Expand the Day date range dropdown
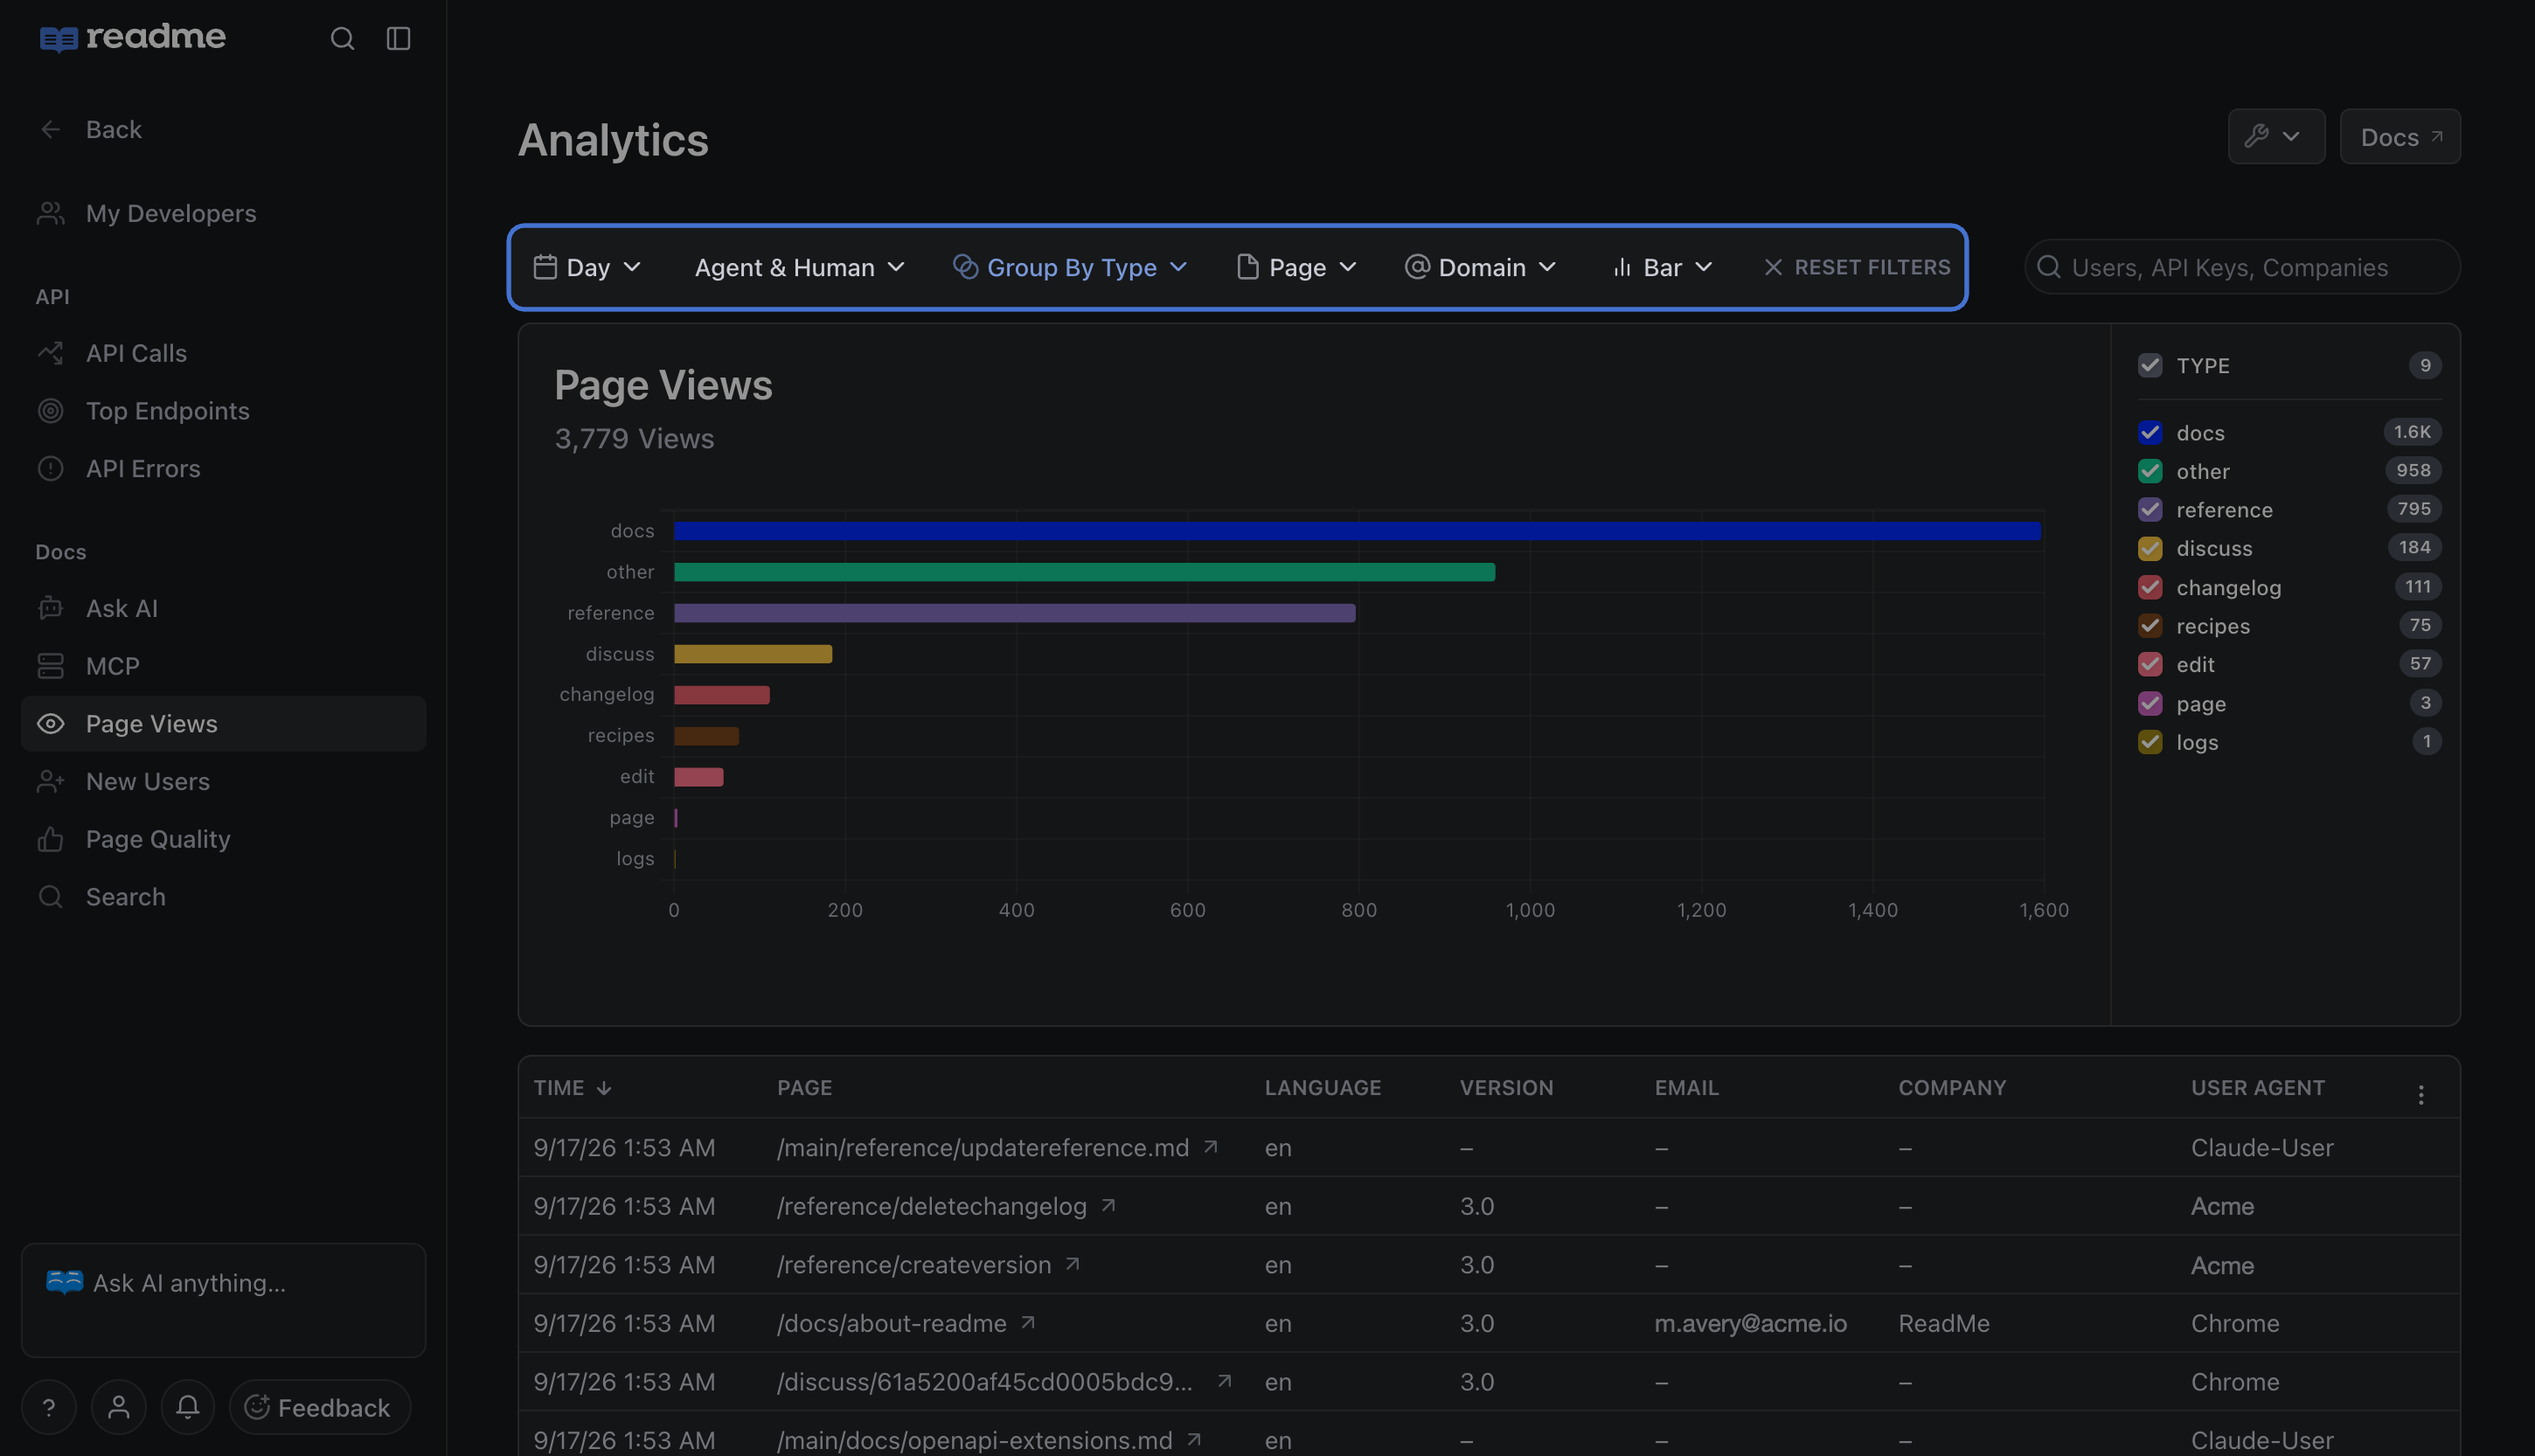Viewport: 2535px width, 1456px height. point(587,267)
